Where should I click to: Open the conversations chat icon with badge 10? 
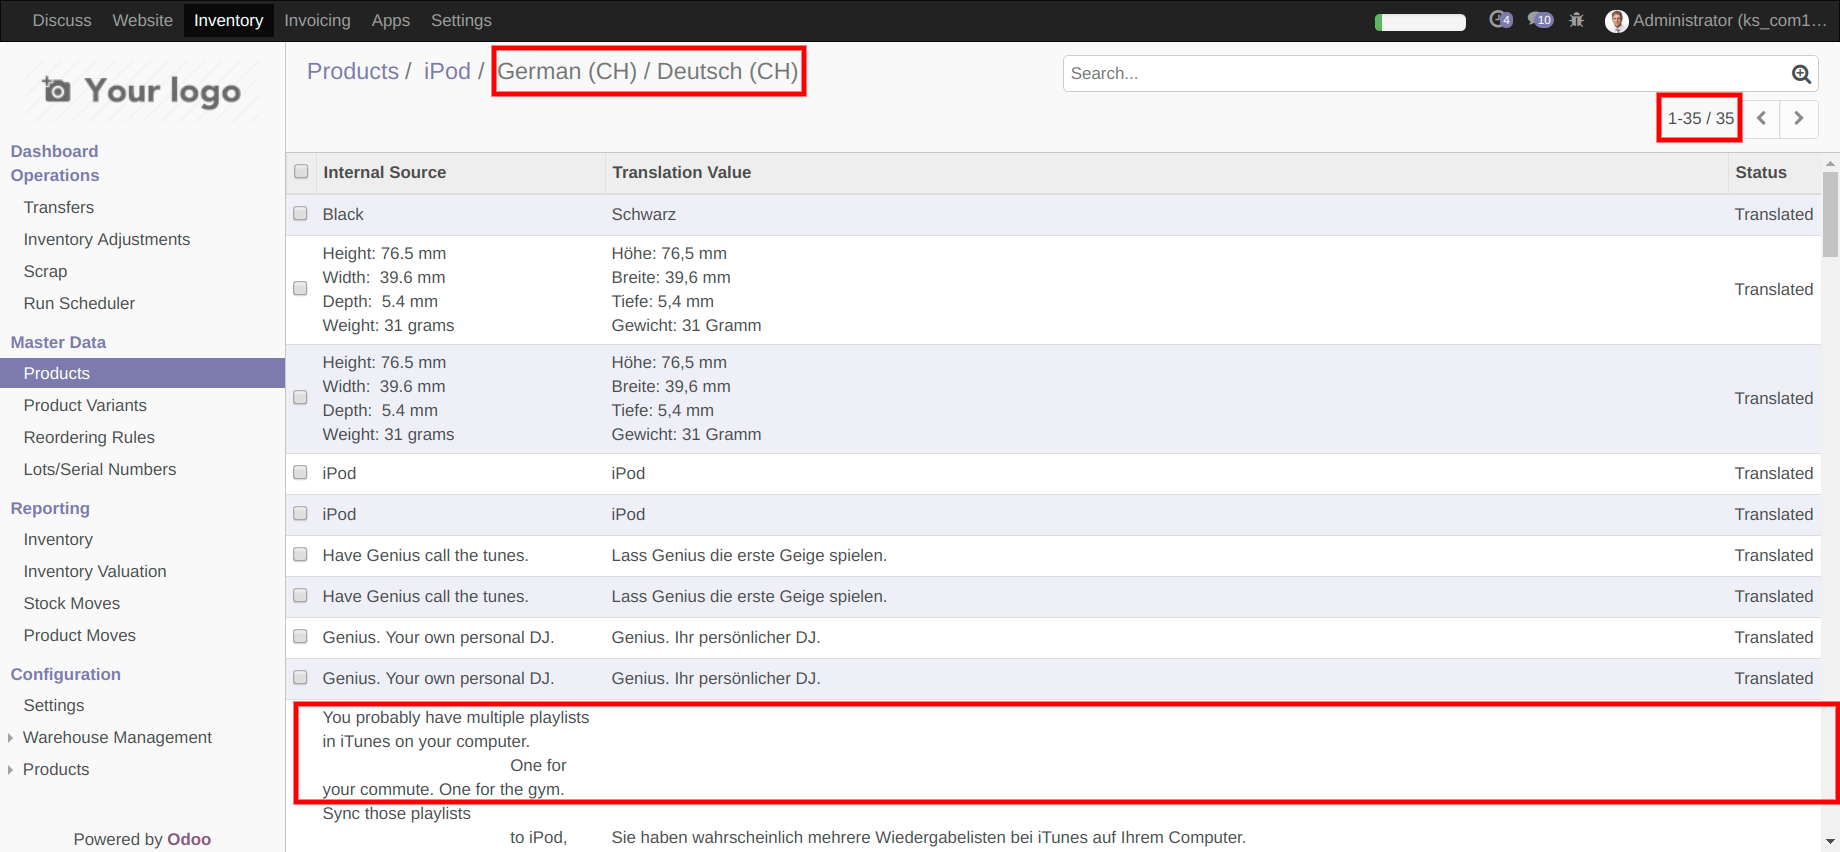pos(1540,20)
